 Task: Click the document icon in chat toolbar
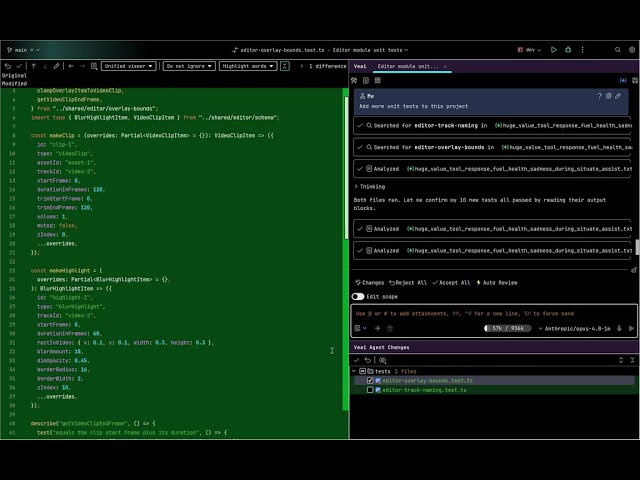pyautogui.click(x=366, y=80)
